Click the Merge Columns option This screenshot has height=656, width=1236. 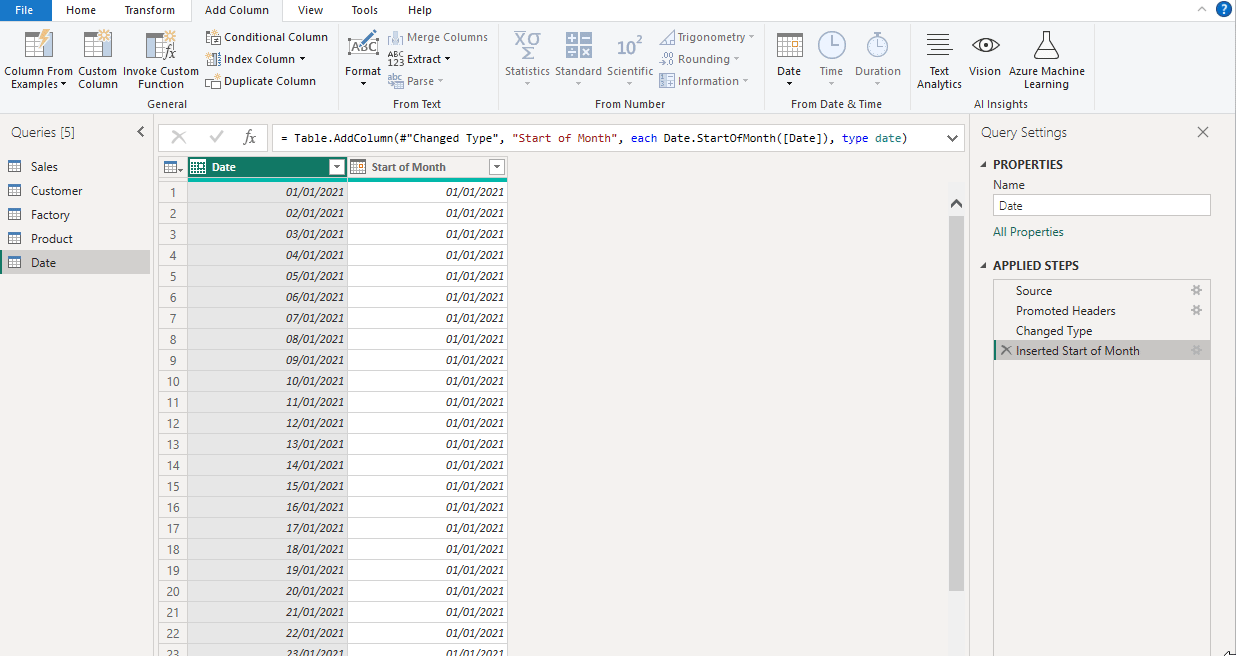pyautogui.click(x=438, y=37)
